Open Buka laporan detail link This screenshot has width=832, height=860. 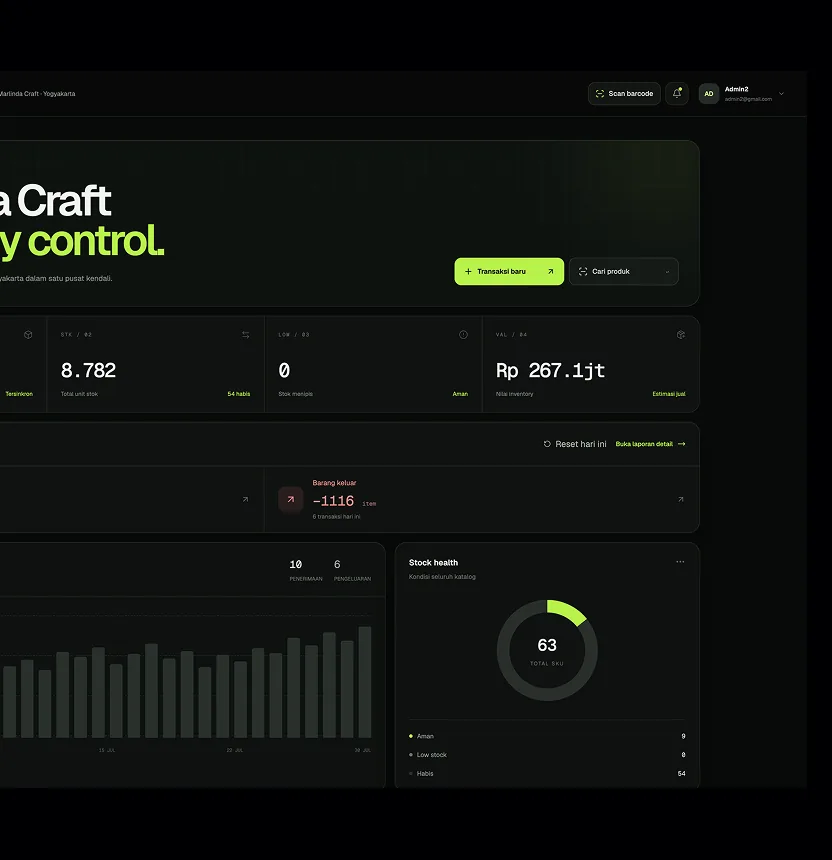point(650,444)
